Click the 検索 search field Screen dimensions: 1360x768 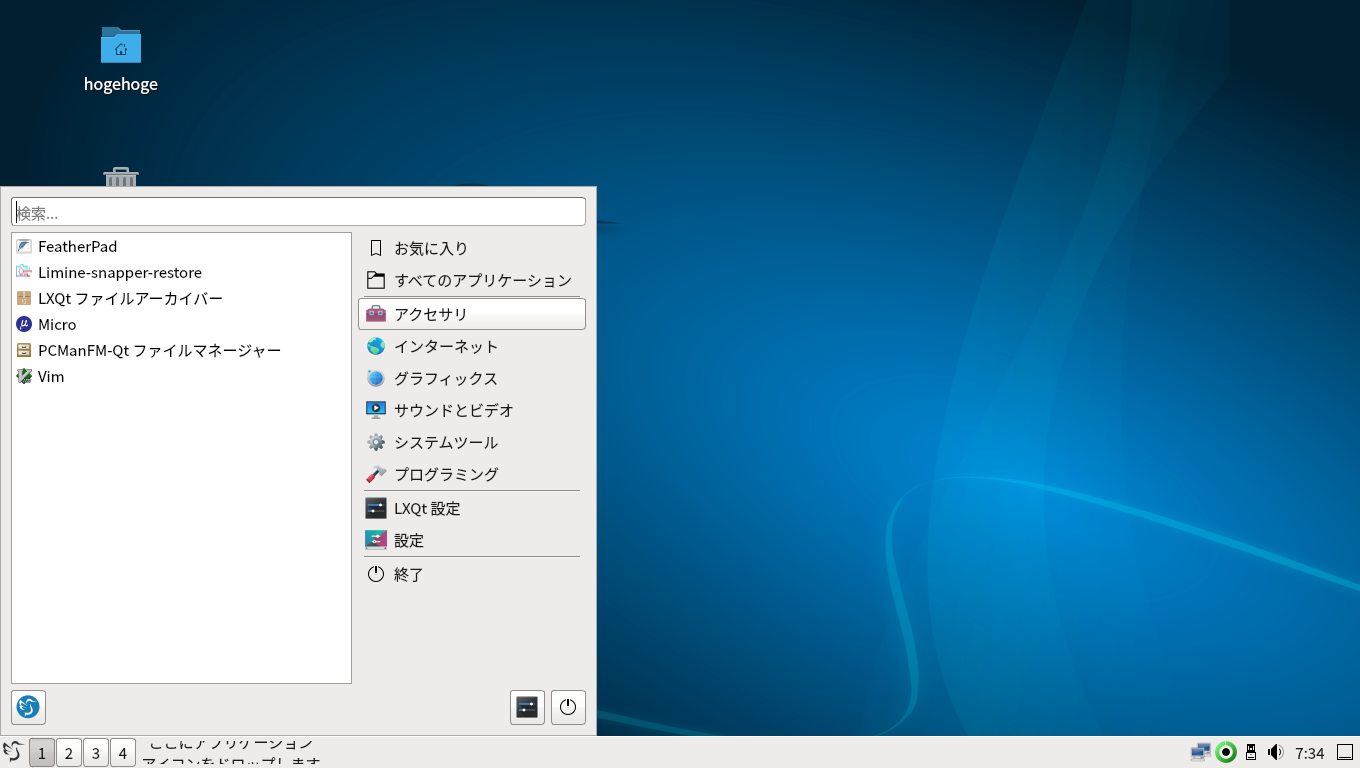pos(298,212)
